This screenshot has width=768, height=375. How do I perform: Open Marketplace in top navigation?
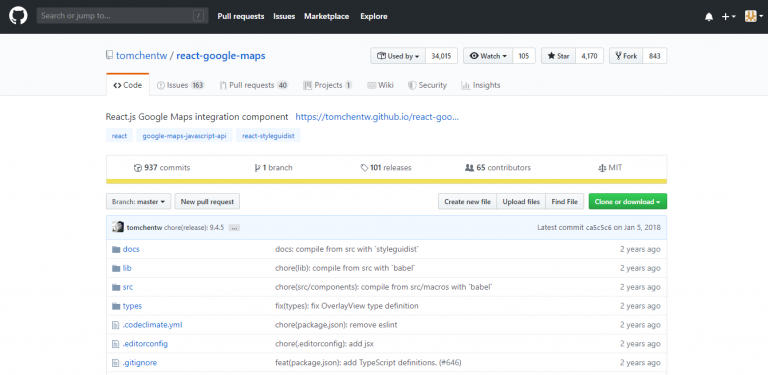click(327, 16)
